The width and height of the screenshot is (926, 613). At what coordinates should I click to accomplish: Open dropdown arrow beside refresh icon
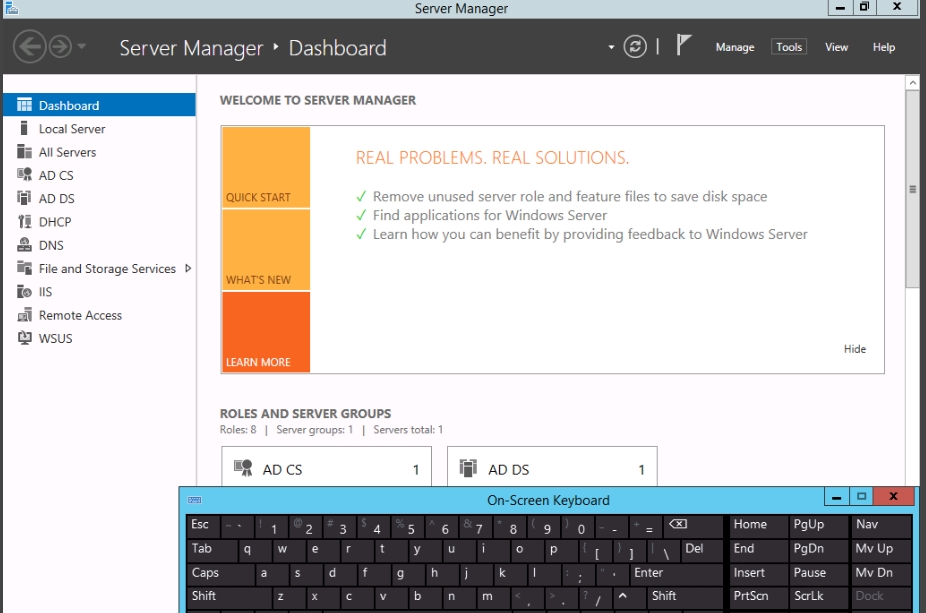(x=611, y=47)
